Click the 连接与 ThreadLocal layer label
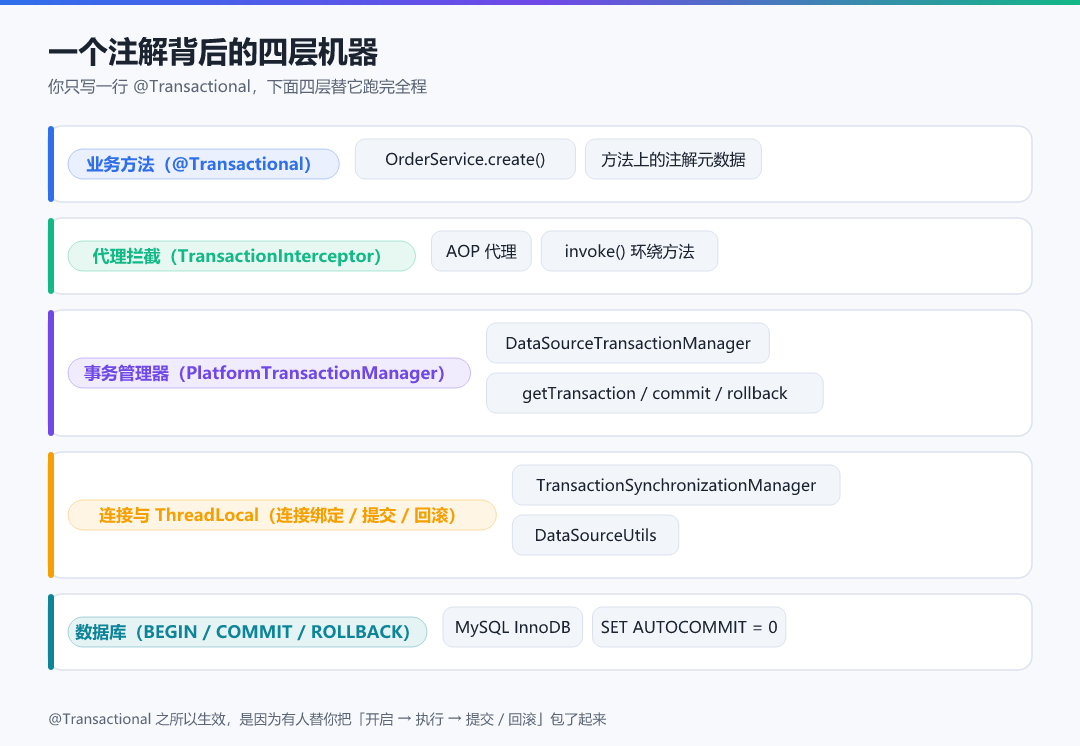 coord(282,515)
